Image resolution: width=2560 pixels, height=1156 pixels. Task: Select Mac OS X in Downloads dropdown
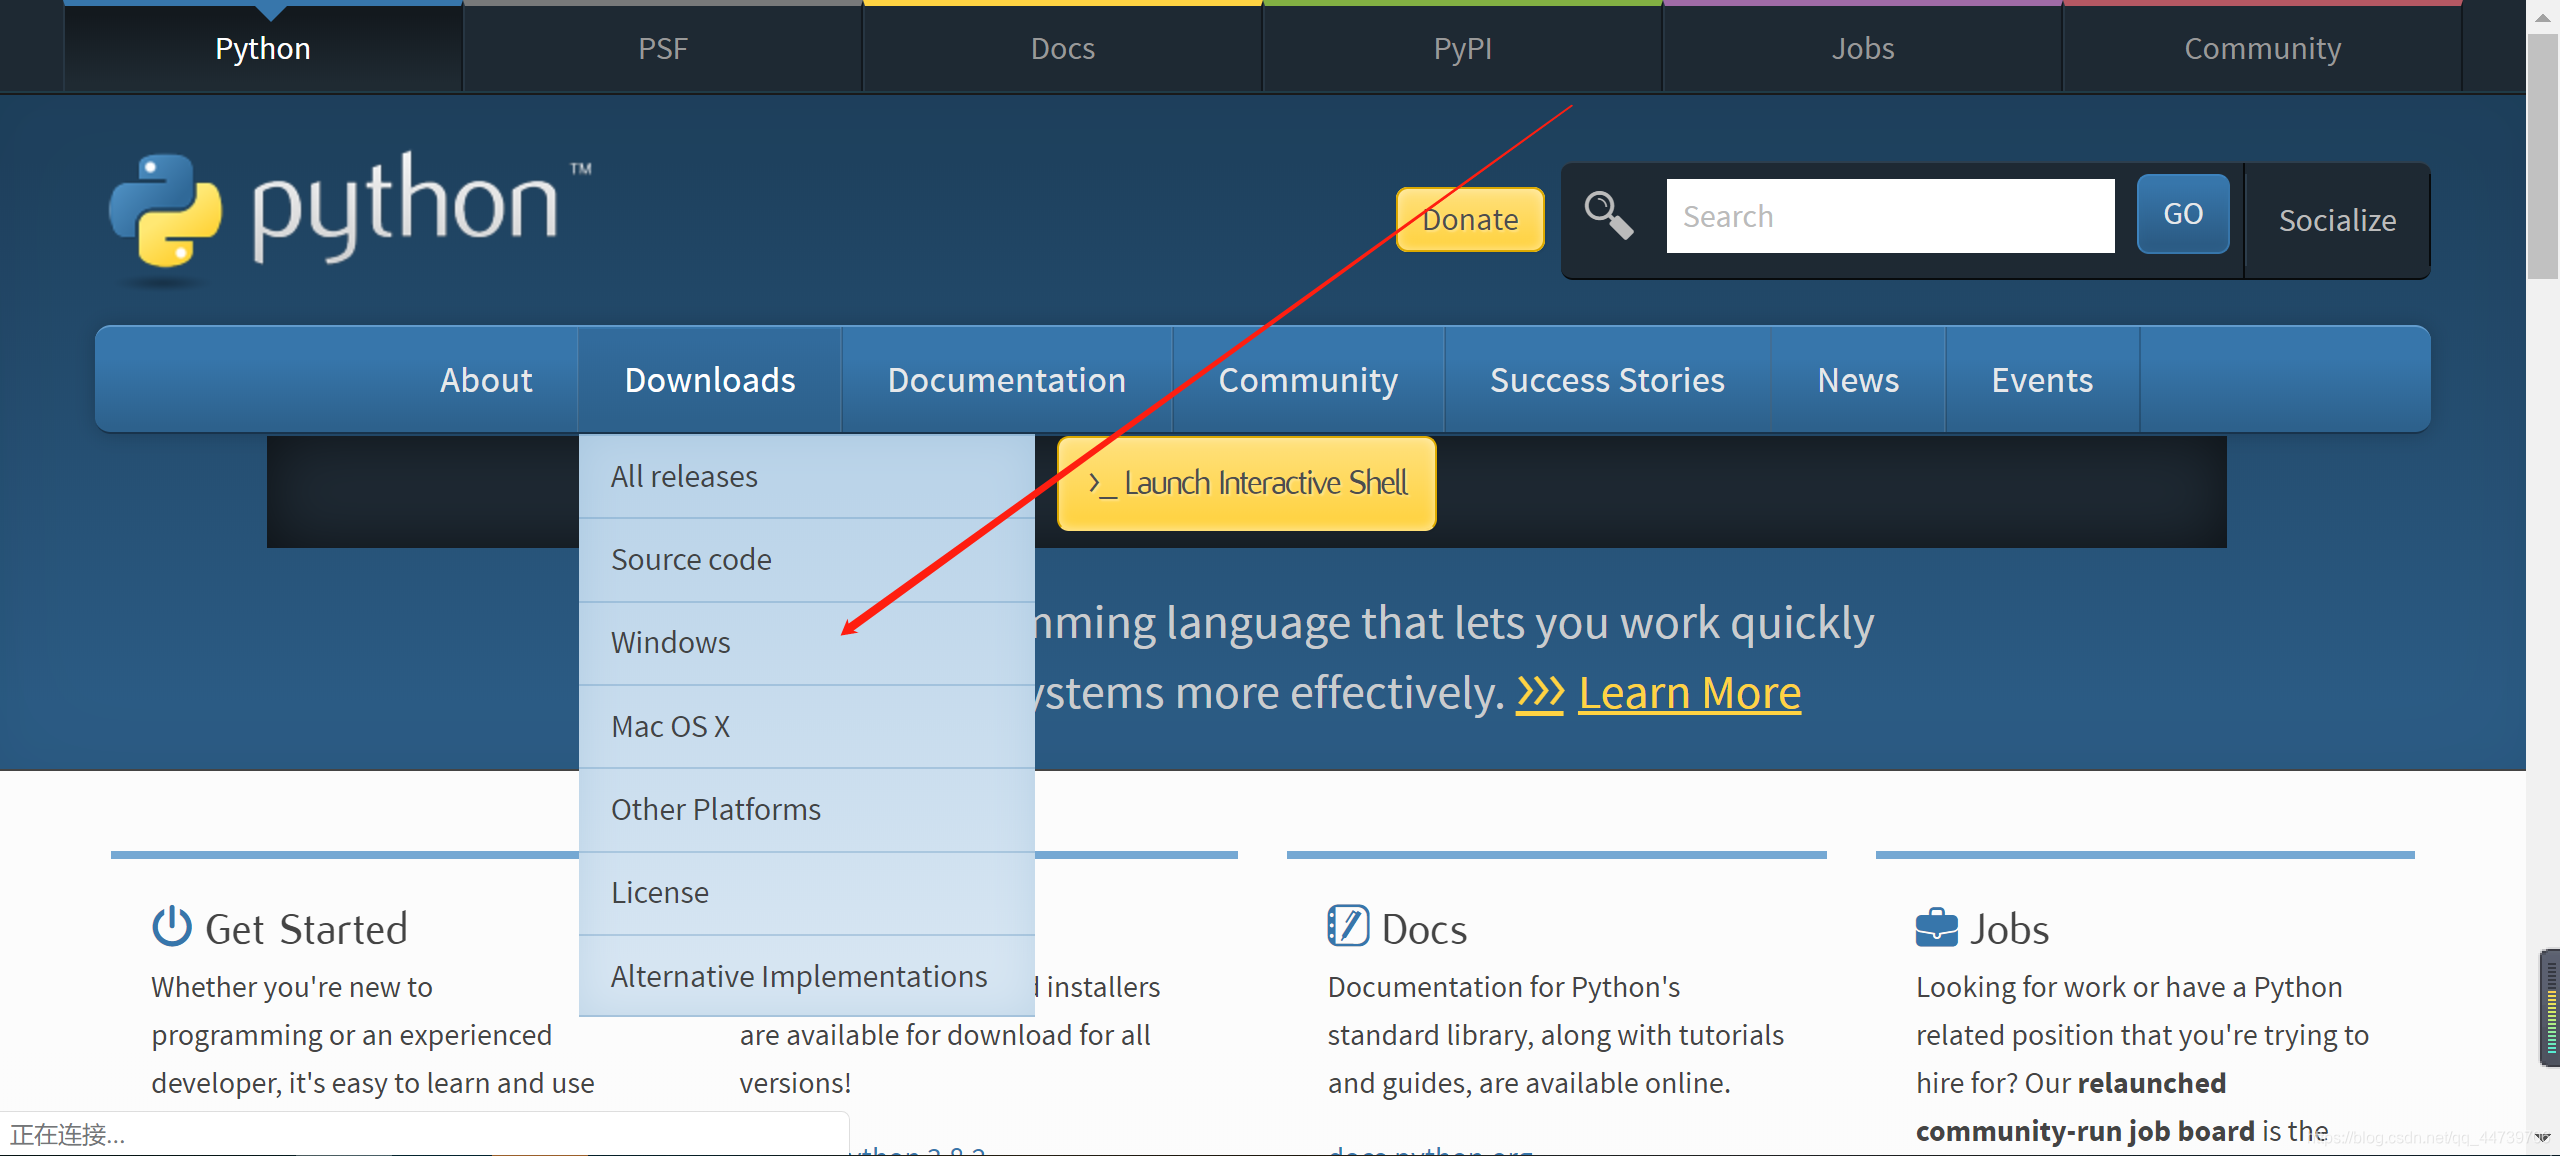click(806, 726)
